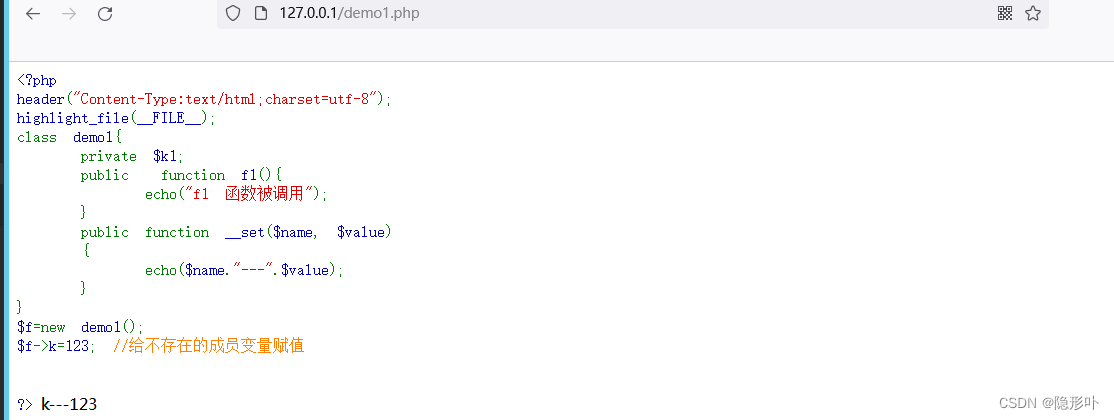This screenshot has width=1114, height=420.
Task: Click the highlight_file(__FILE__) line
Action: 116,118
